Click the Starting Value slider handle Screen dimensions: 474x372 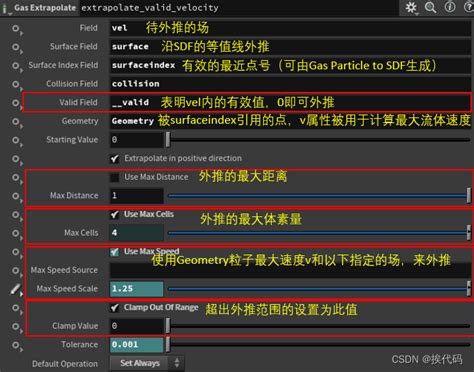click(168, 140)
